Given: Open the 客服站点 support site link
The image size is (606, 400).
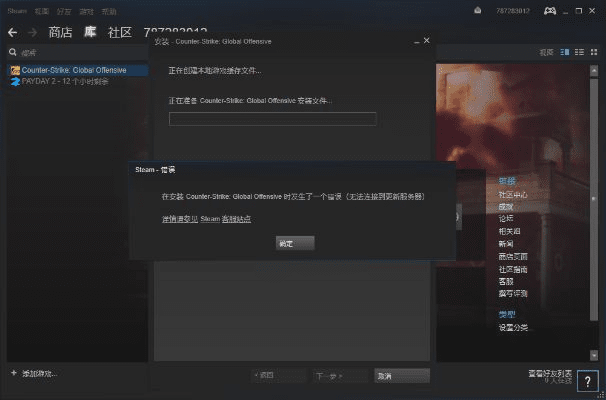Looking at the screenshot, I should click(236, 219).
